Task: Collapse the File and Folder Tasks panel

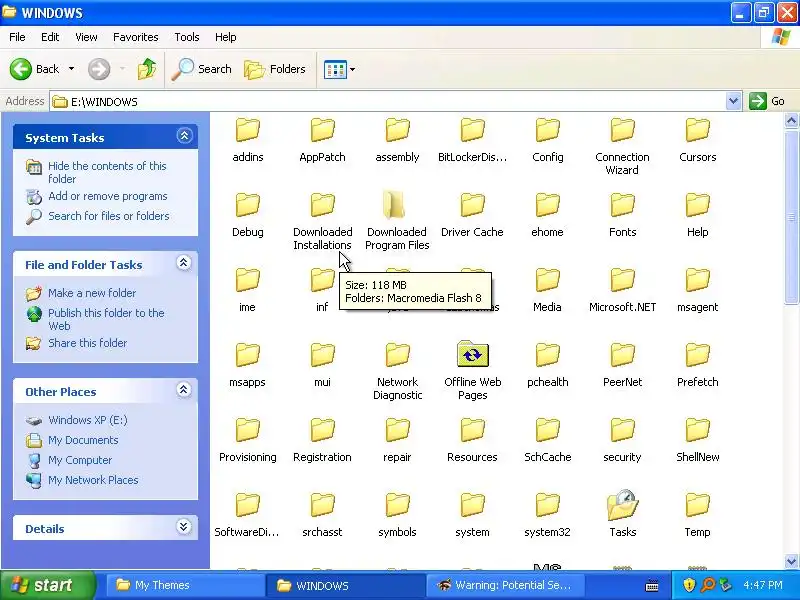Action: pyautogui.click(x=184, y=263)
